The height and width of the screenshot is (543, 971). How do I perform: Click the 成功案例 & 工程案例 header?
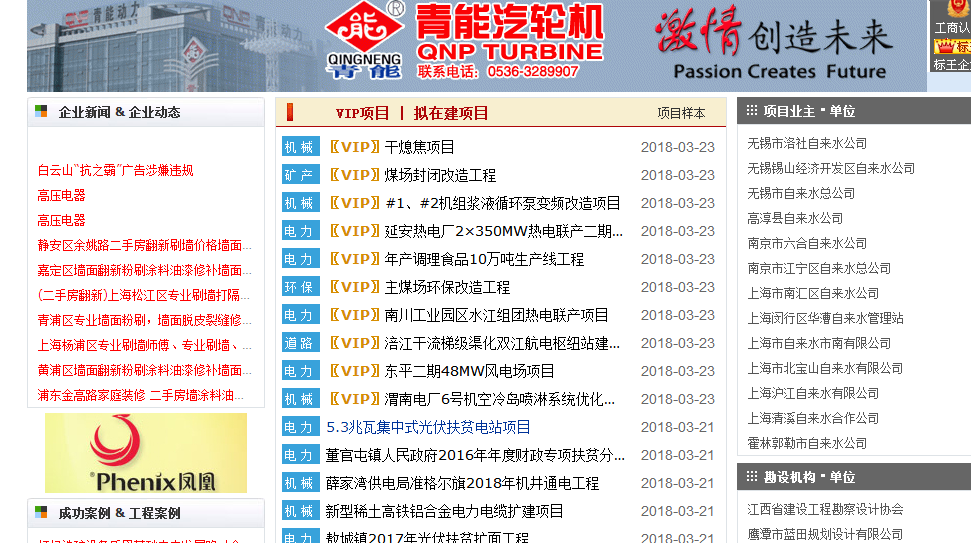(x=120, y=513)
